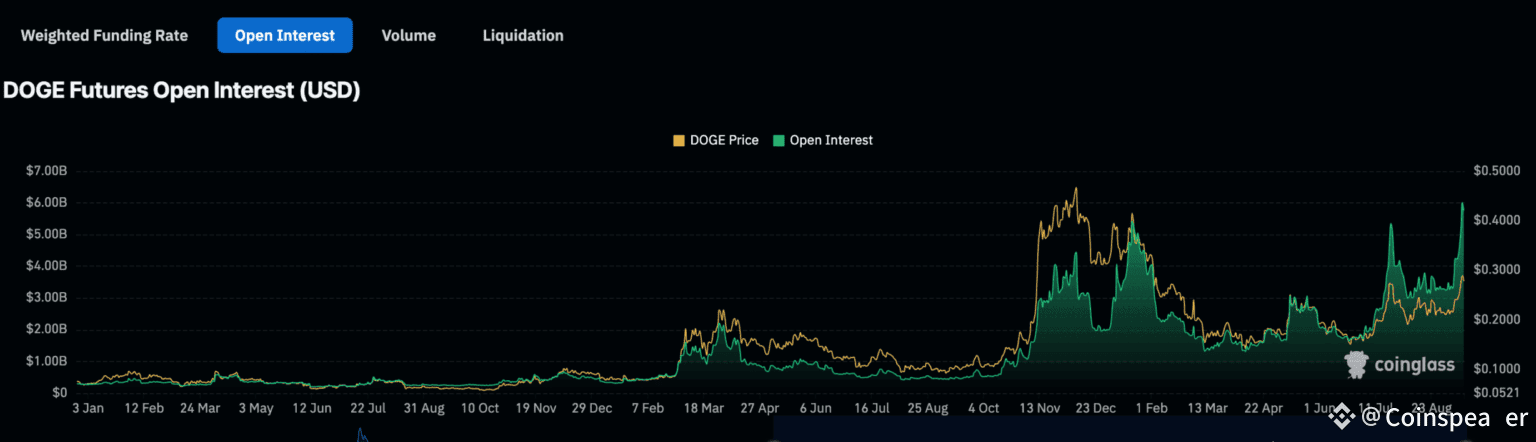Screen dimensions: 1536x442
Task: Click the $6.00B y-axis label
Action: [46, 203]
